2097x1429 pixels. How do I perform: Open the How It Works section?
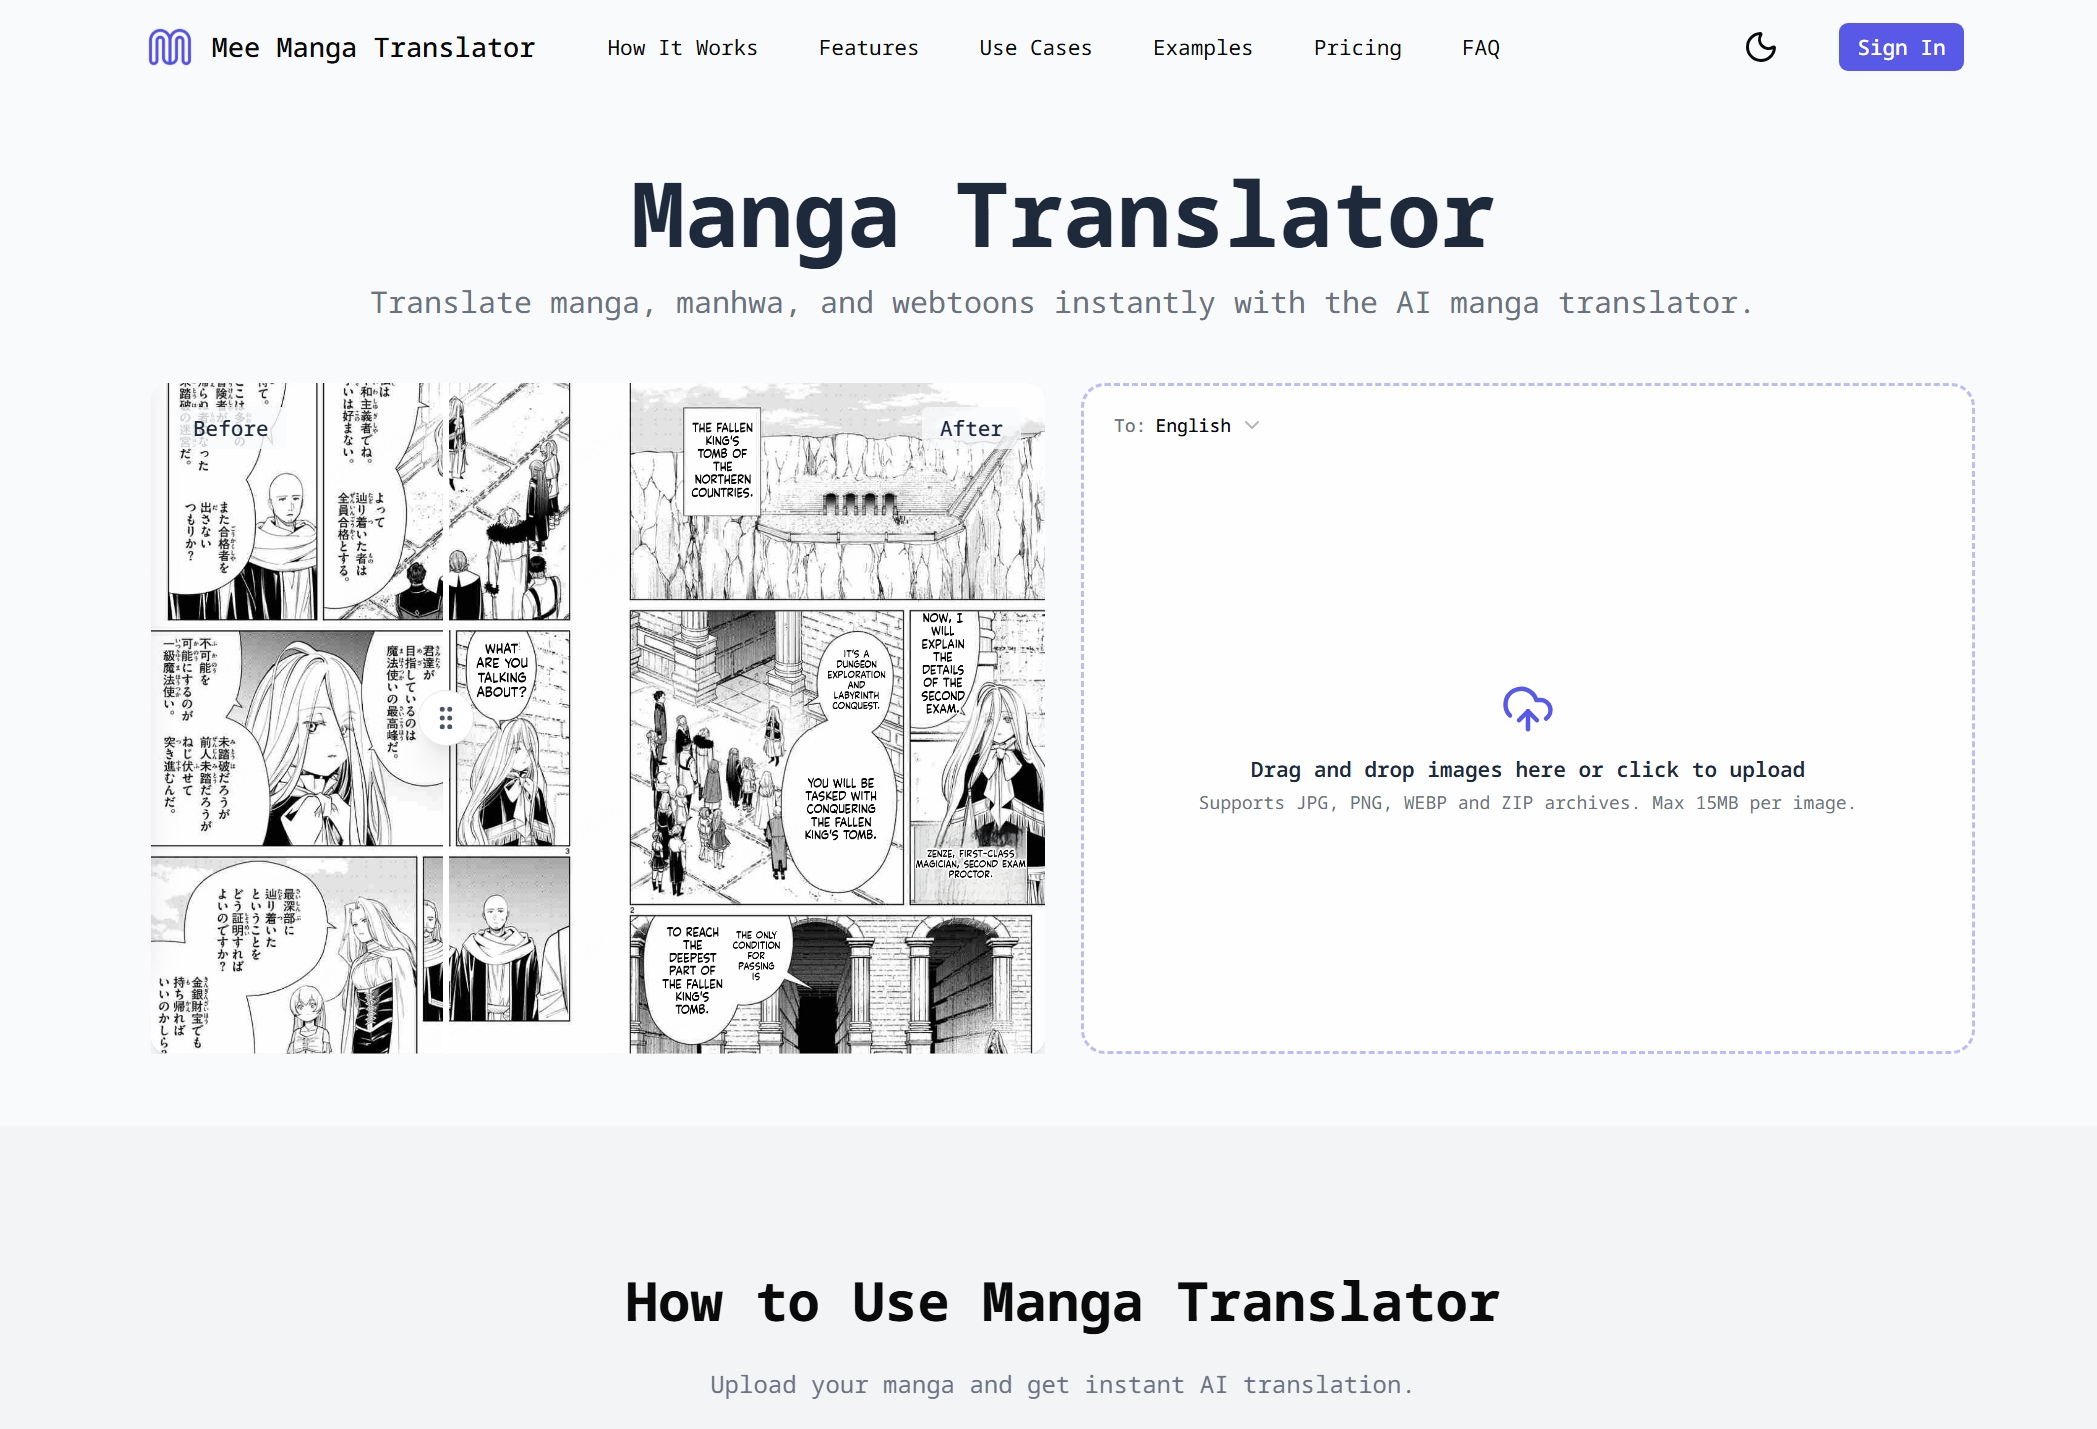(x=681, y=48)
